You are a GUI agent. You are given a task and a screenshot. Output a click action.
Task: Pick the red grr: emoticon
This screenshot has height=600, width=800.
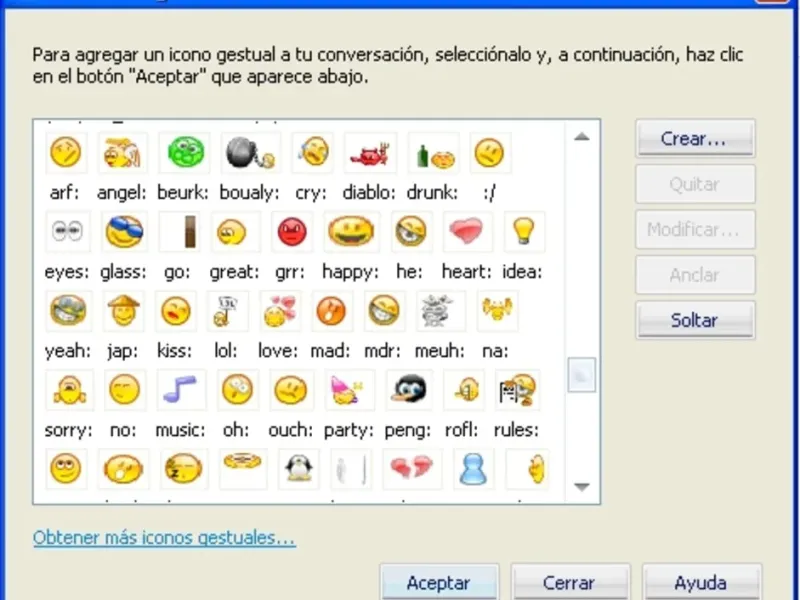(292, 232)
